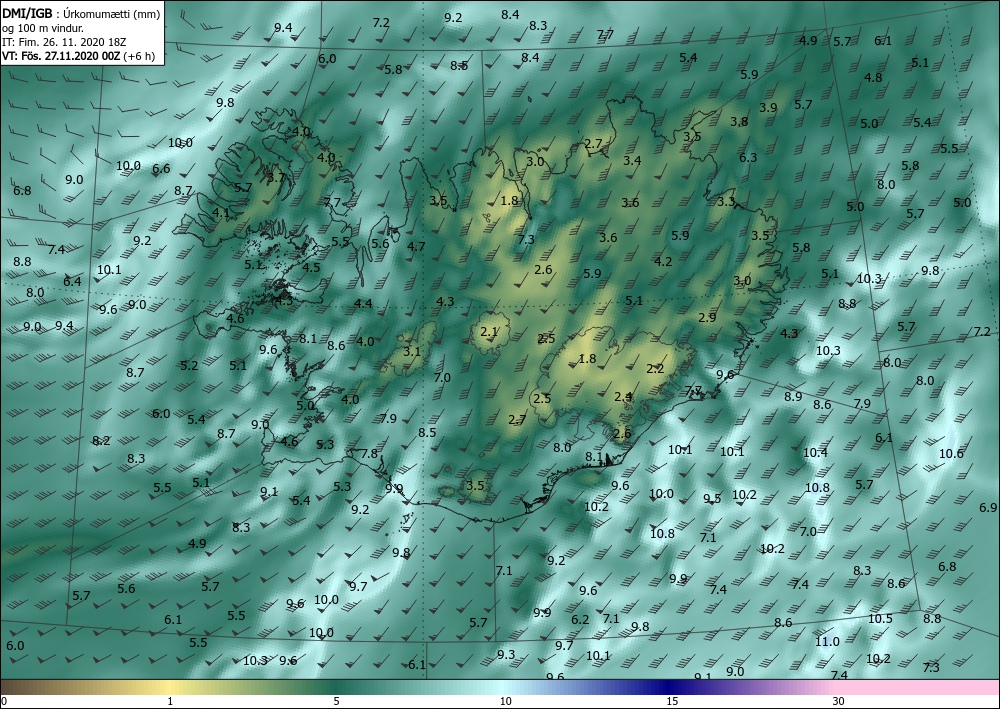This screenshot has height=709, width=1000.
Task: Click the 4.4 value on the map
Action: pos(363,303)
